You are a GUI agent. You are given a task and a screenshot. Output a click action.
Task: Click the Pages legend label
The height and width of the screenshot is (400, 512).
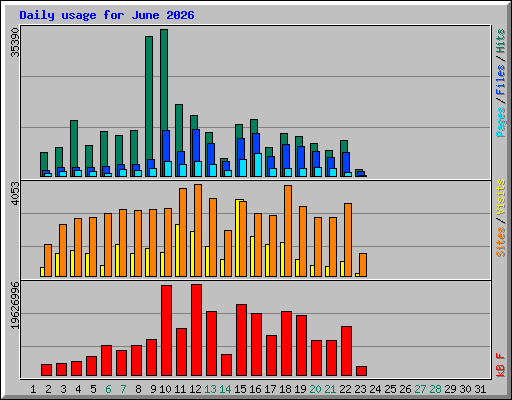coord(501,122)
